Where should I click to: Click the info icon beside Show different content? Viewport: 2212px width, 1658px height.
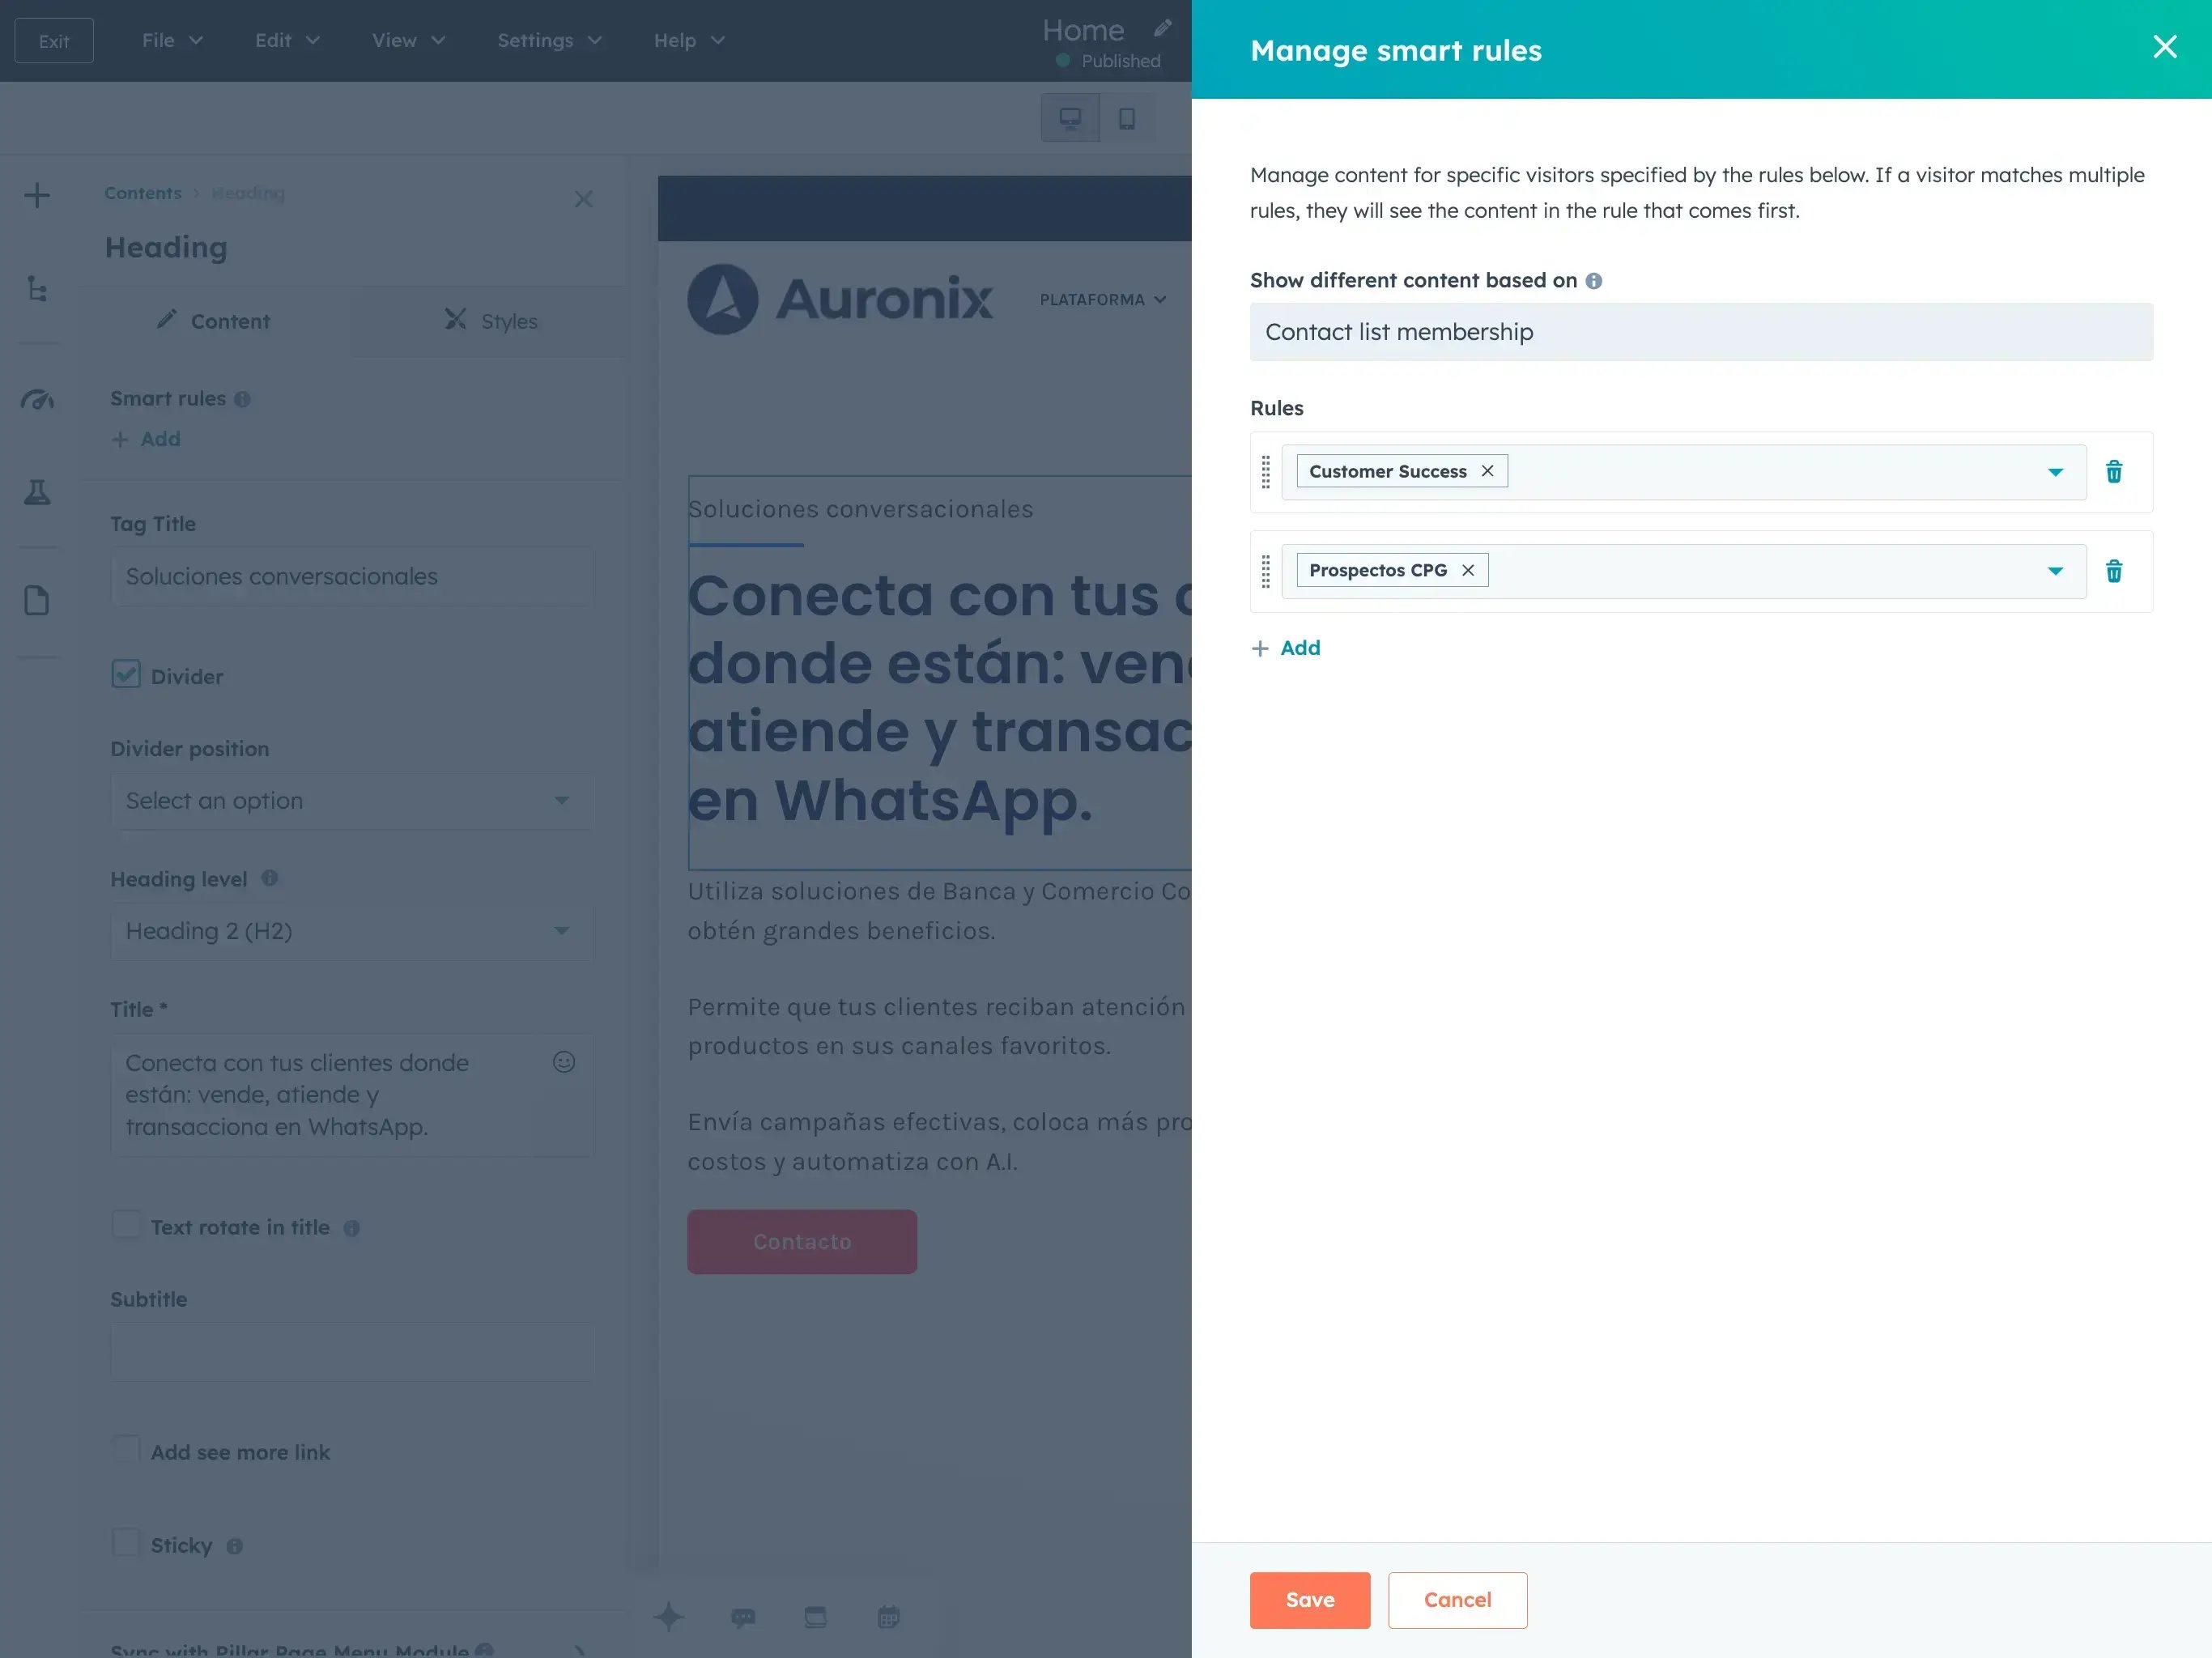point(1593,281)
